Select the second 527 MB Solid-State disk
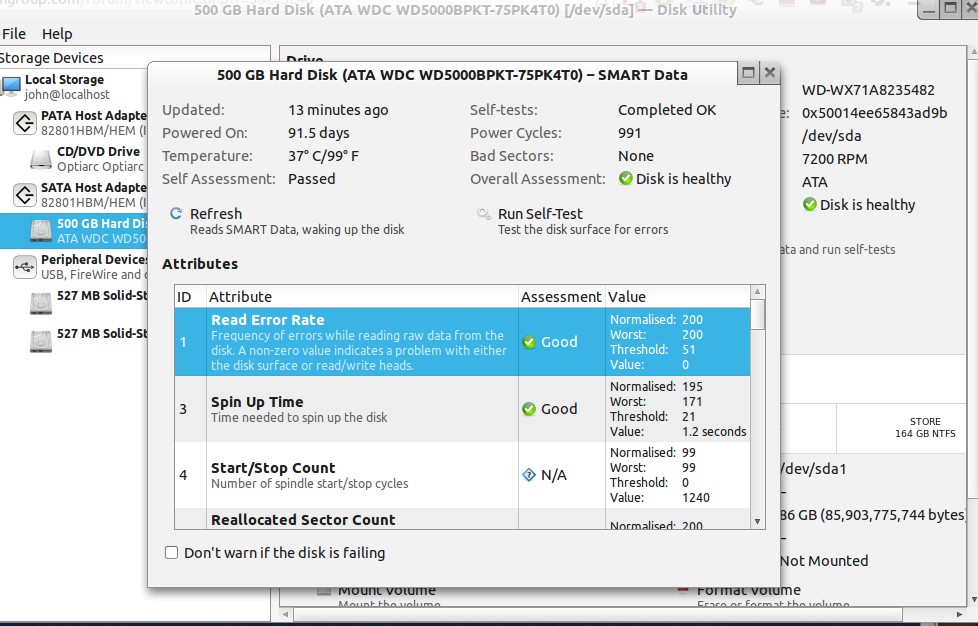This screenshot has height=626, width=978. pos(41,340)
